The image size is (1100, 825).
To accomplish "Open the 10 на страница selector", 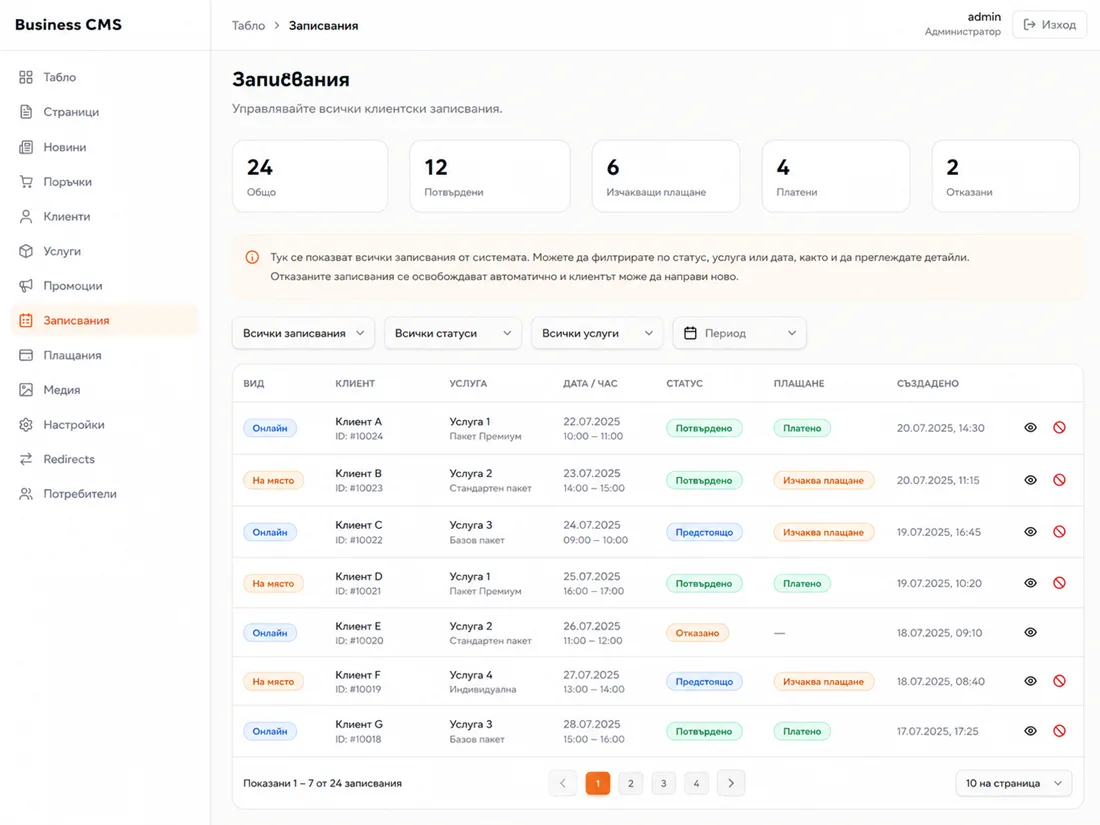I will 1014,783.
